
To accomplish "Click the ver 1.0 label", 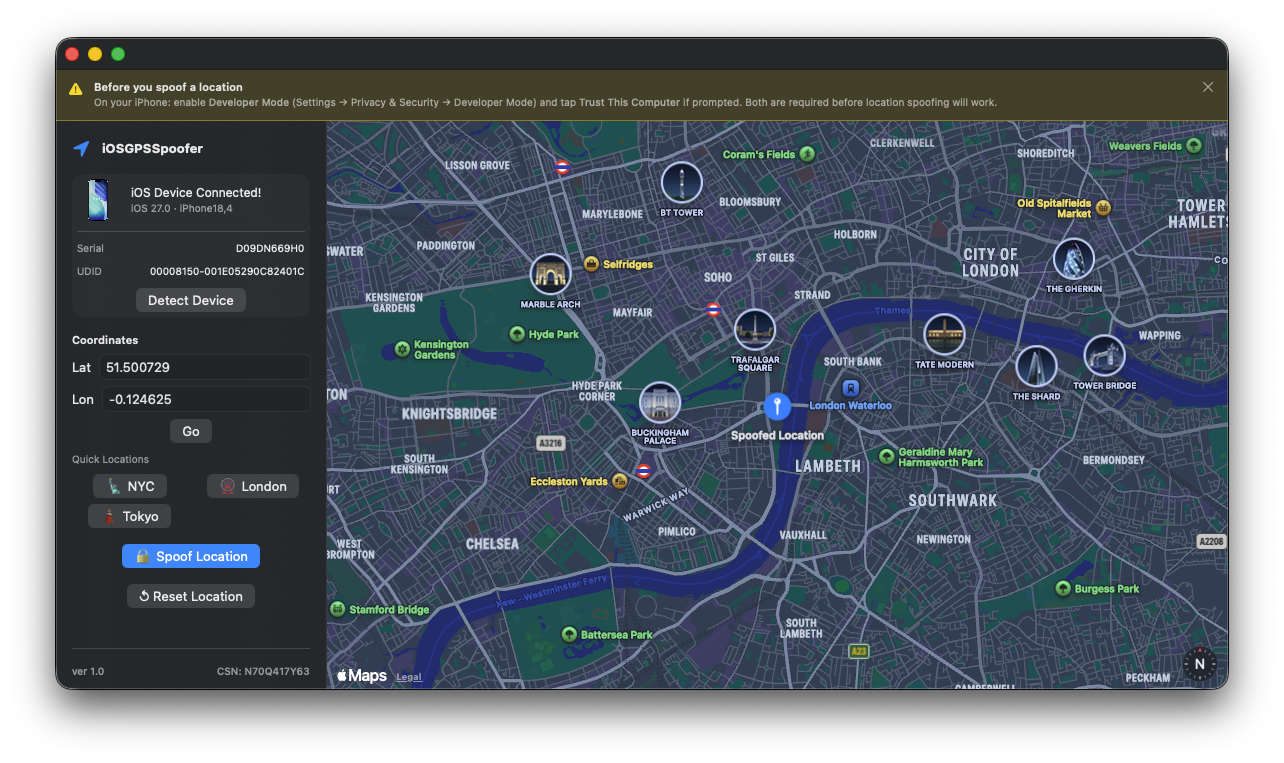I will [88, 671].
